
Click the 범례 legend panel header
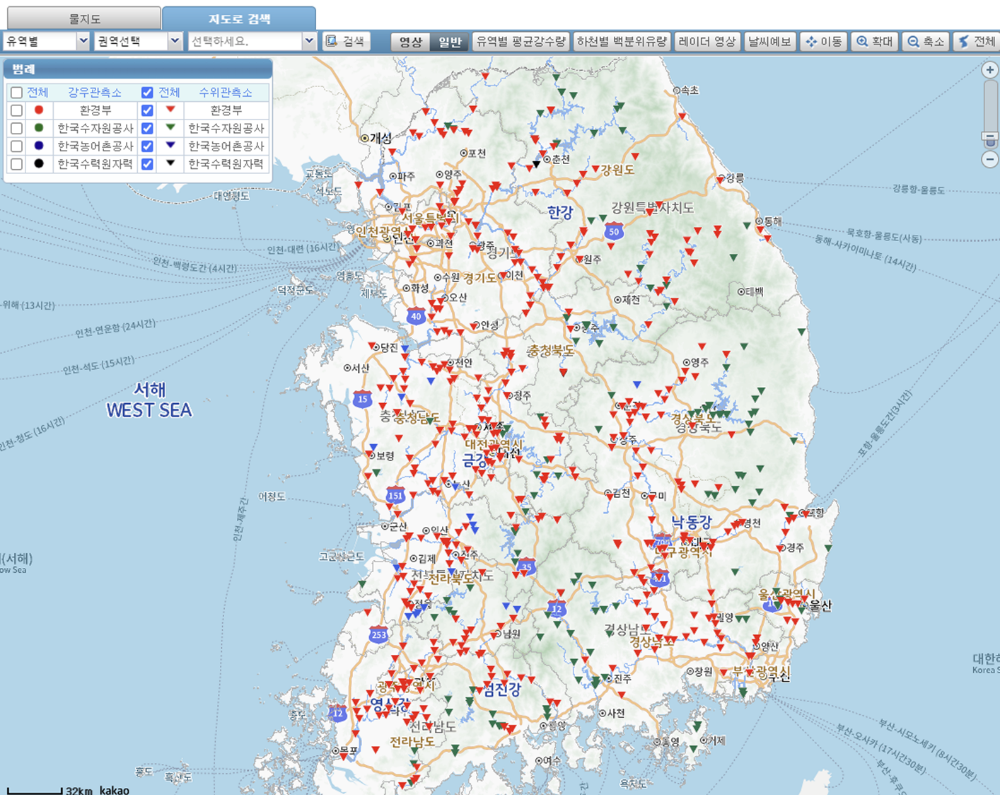pos(138,69)
